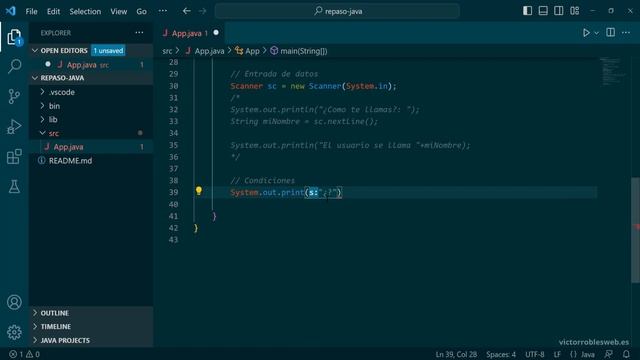
Task: Close the unsaved App.java tab dot
Action: tap(216, 33)
